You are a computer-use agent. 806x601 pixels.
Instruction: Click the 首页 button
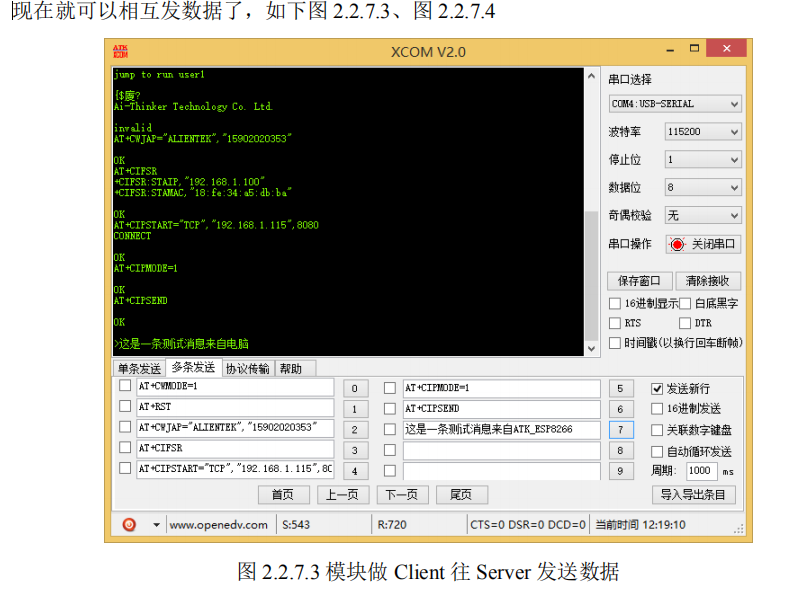pos(283,495)
